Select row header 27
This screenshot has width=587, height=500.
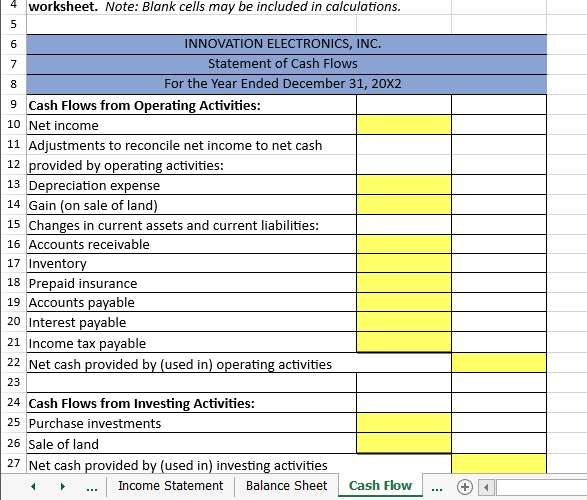(x=13, y=464)
